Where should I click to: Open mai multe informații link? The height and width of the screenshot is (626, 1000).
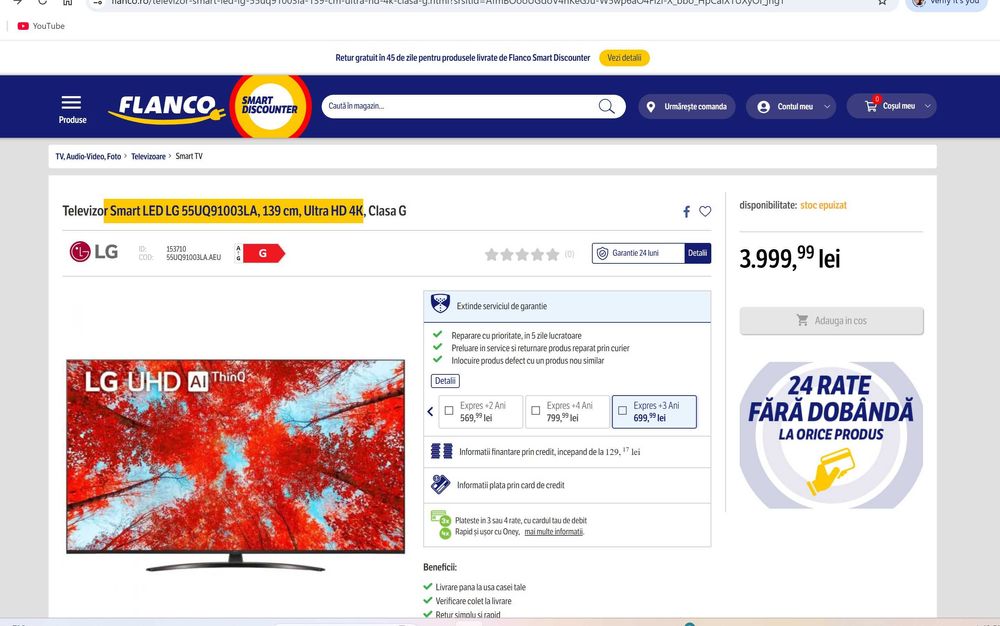click(x=554, y=532)
